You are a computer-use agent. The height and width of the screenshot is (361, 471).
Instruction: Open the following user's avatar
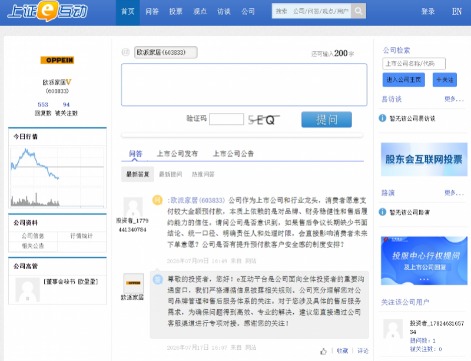[x=393, y=329]
